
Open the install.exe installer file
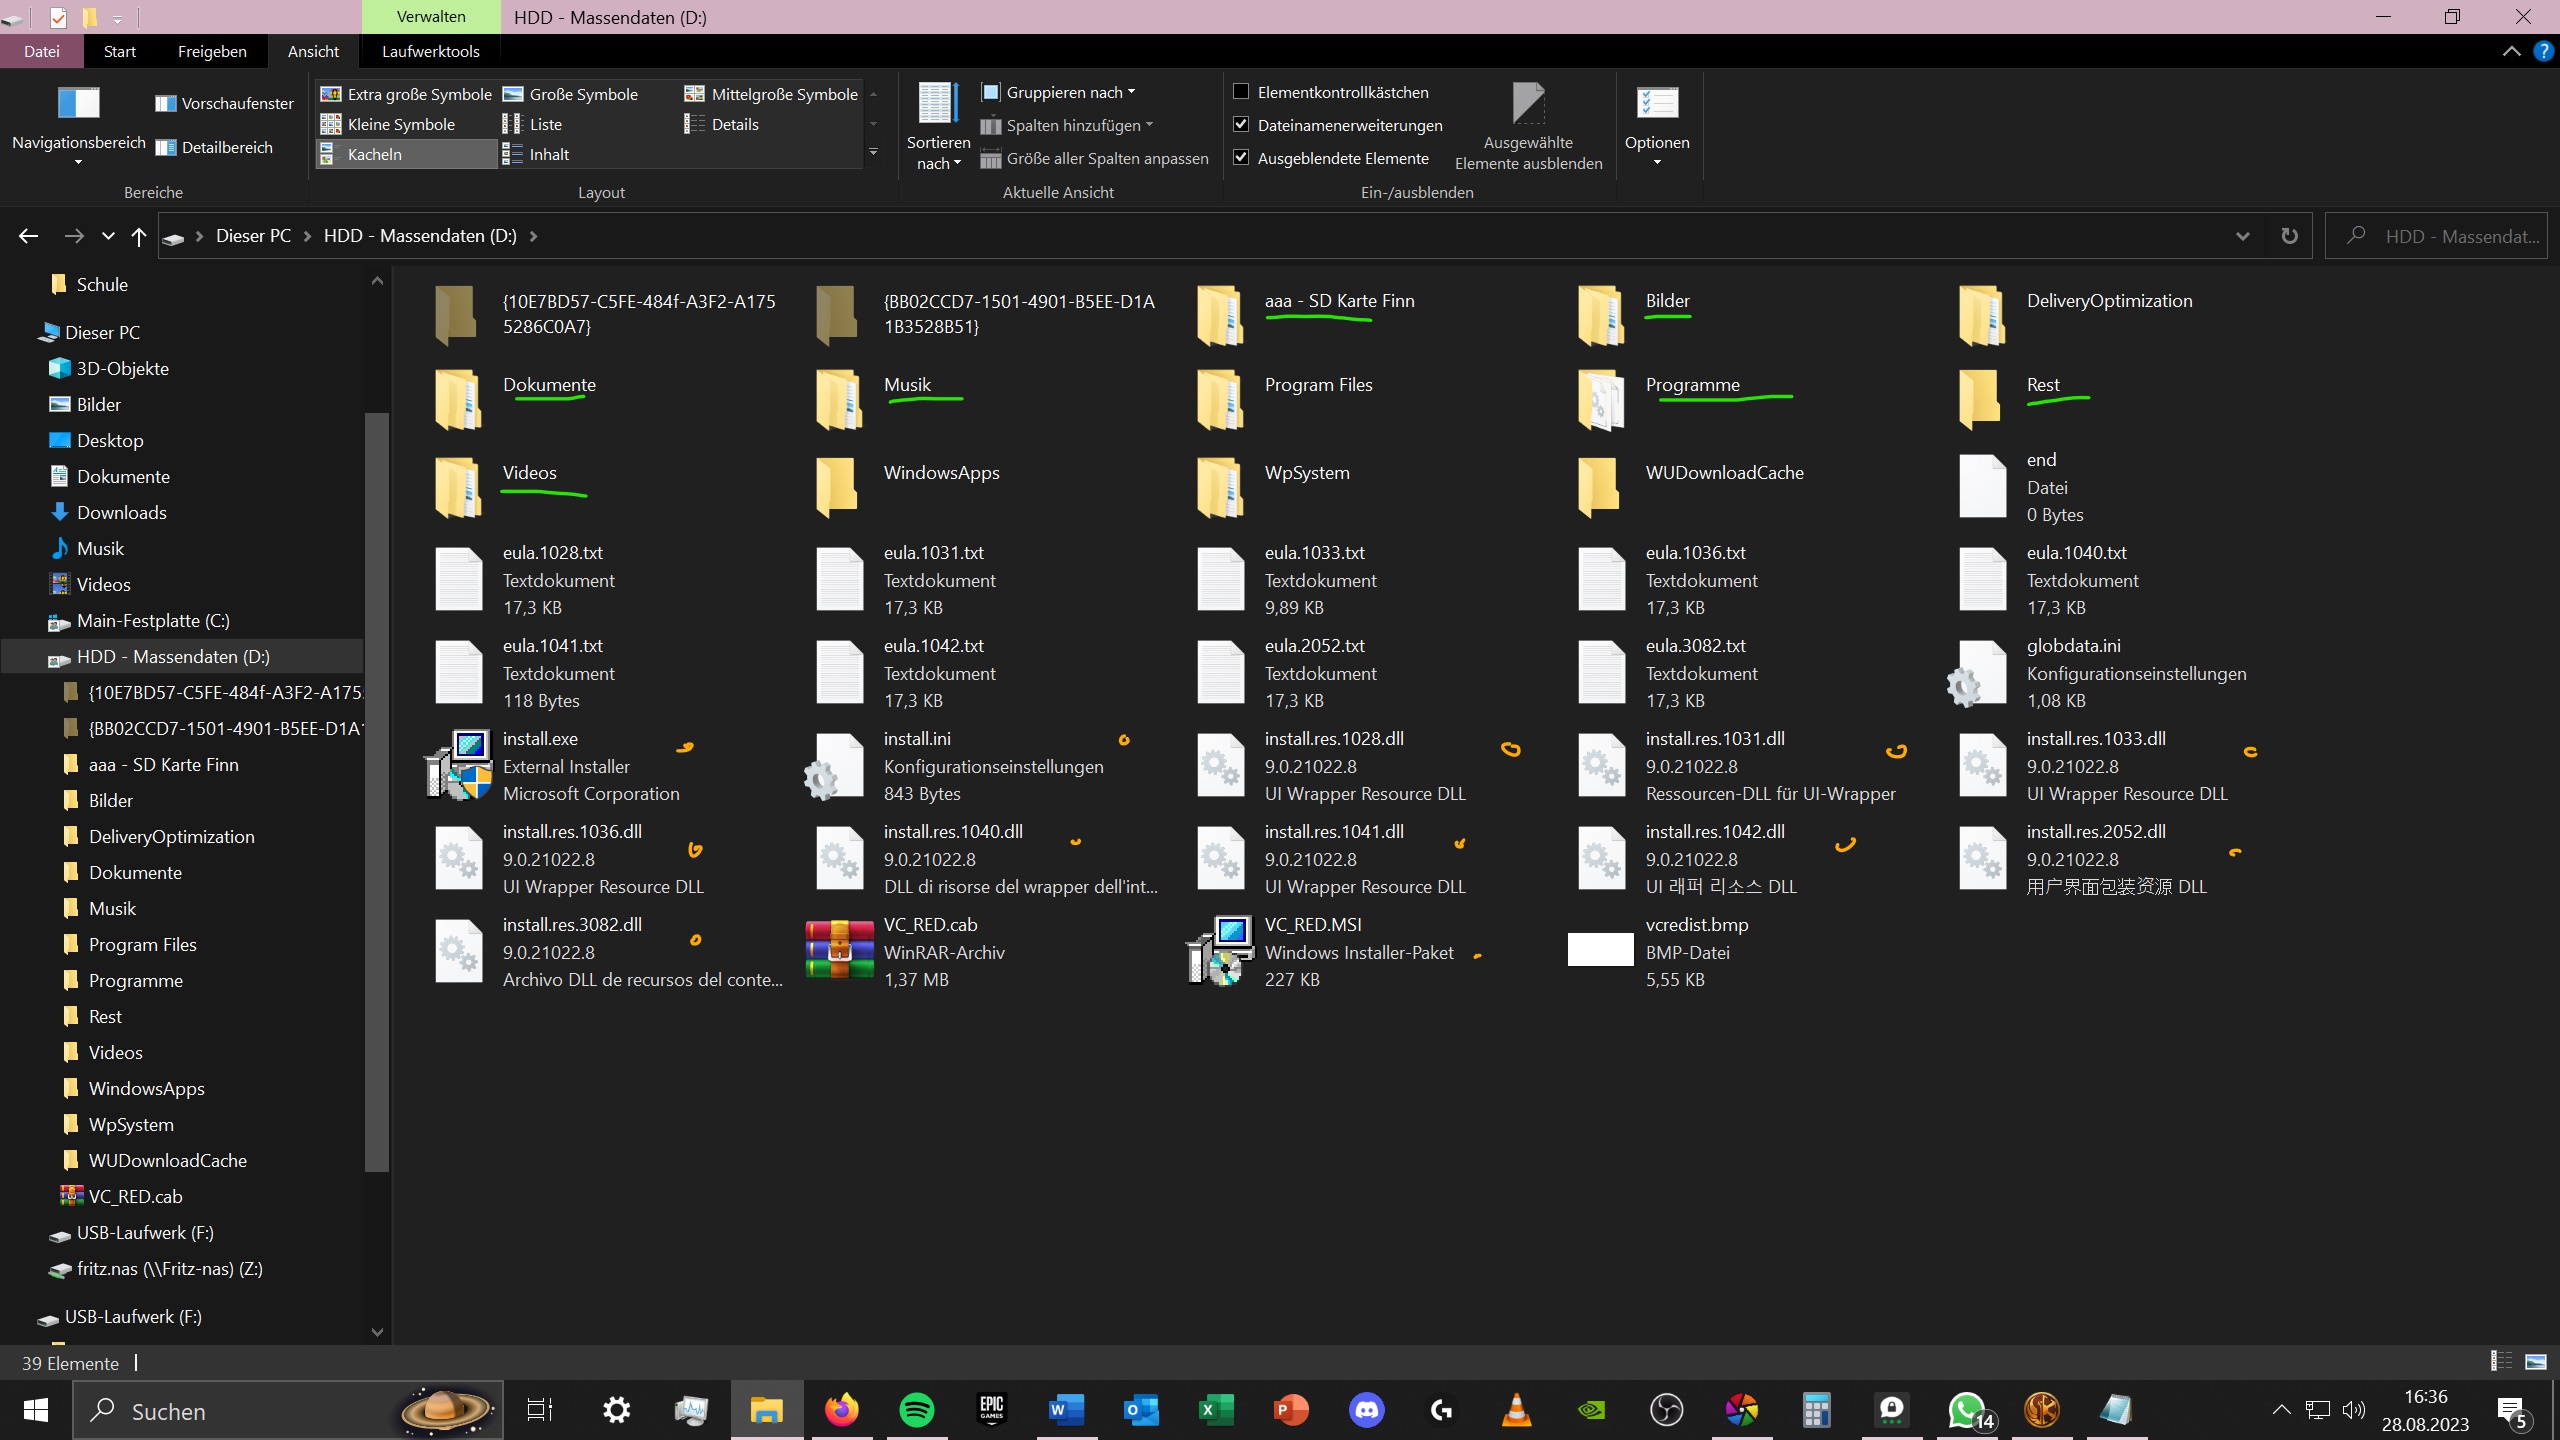(x=460, y=766)
